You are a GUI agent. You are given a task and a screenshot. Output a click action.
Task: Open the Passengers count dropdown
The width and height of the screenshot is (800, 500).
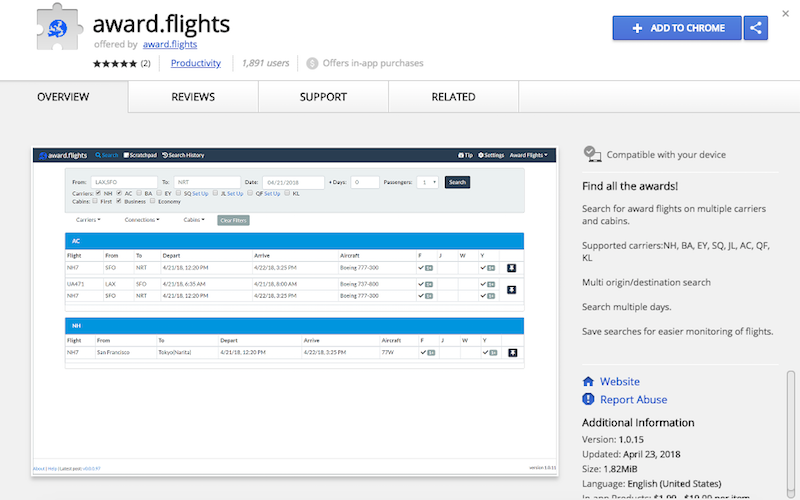pos(428,182)
